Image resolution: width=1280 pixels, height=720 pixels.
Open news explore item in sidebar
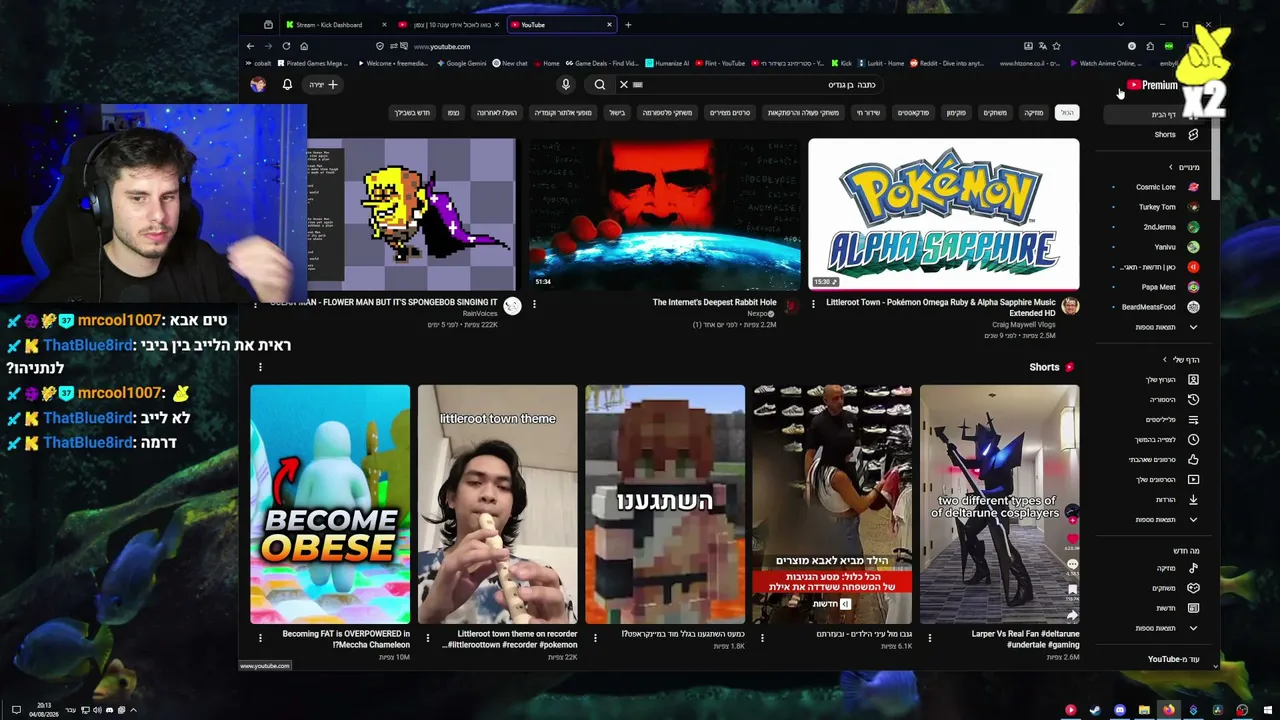[1156, 608]
